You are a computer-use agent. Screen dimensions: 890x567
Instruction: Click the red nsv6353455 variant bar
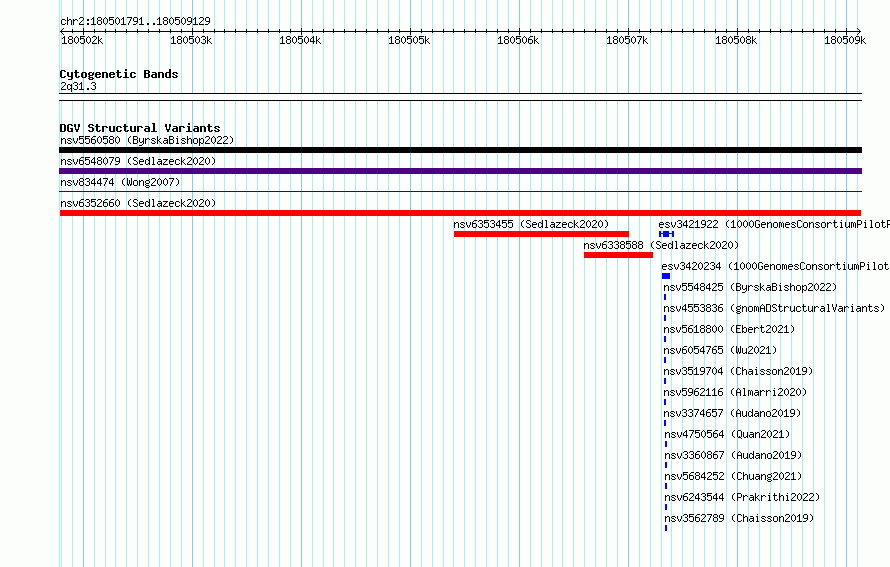click(x=541, y=234)
